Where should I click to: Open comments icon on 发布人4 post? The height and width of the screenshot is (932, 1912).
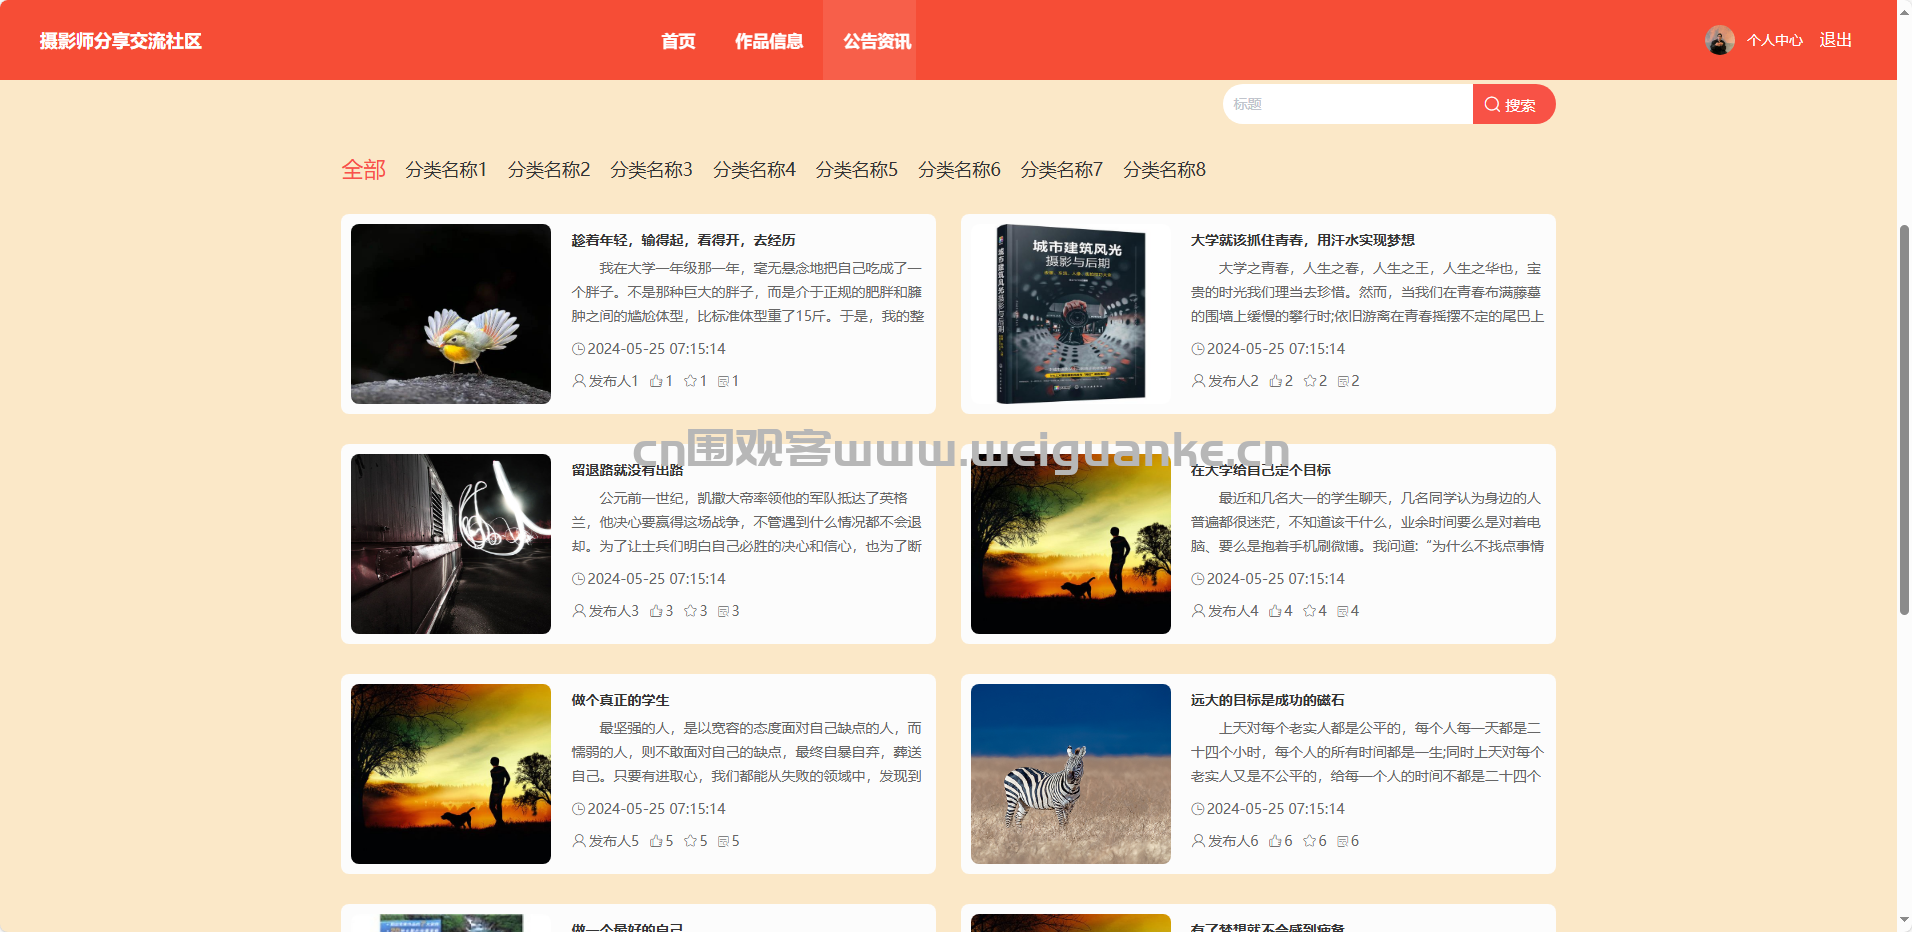tap(1343, 611)
